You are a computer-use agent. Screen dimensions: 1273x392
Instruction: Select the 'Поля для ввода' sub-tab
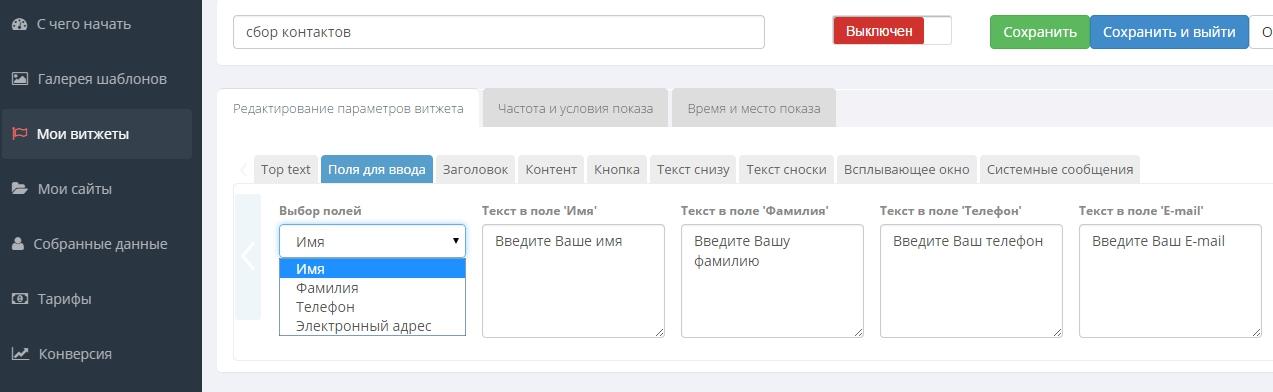[x=377, y=169]
